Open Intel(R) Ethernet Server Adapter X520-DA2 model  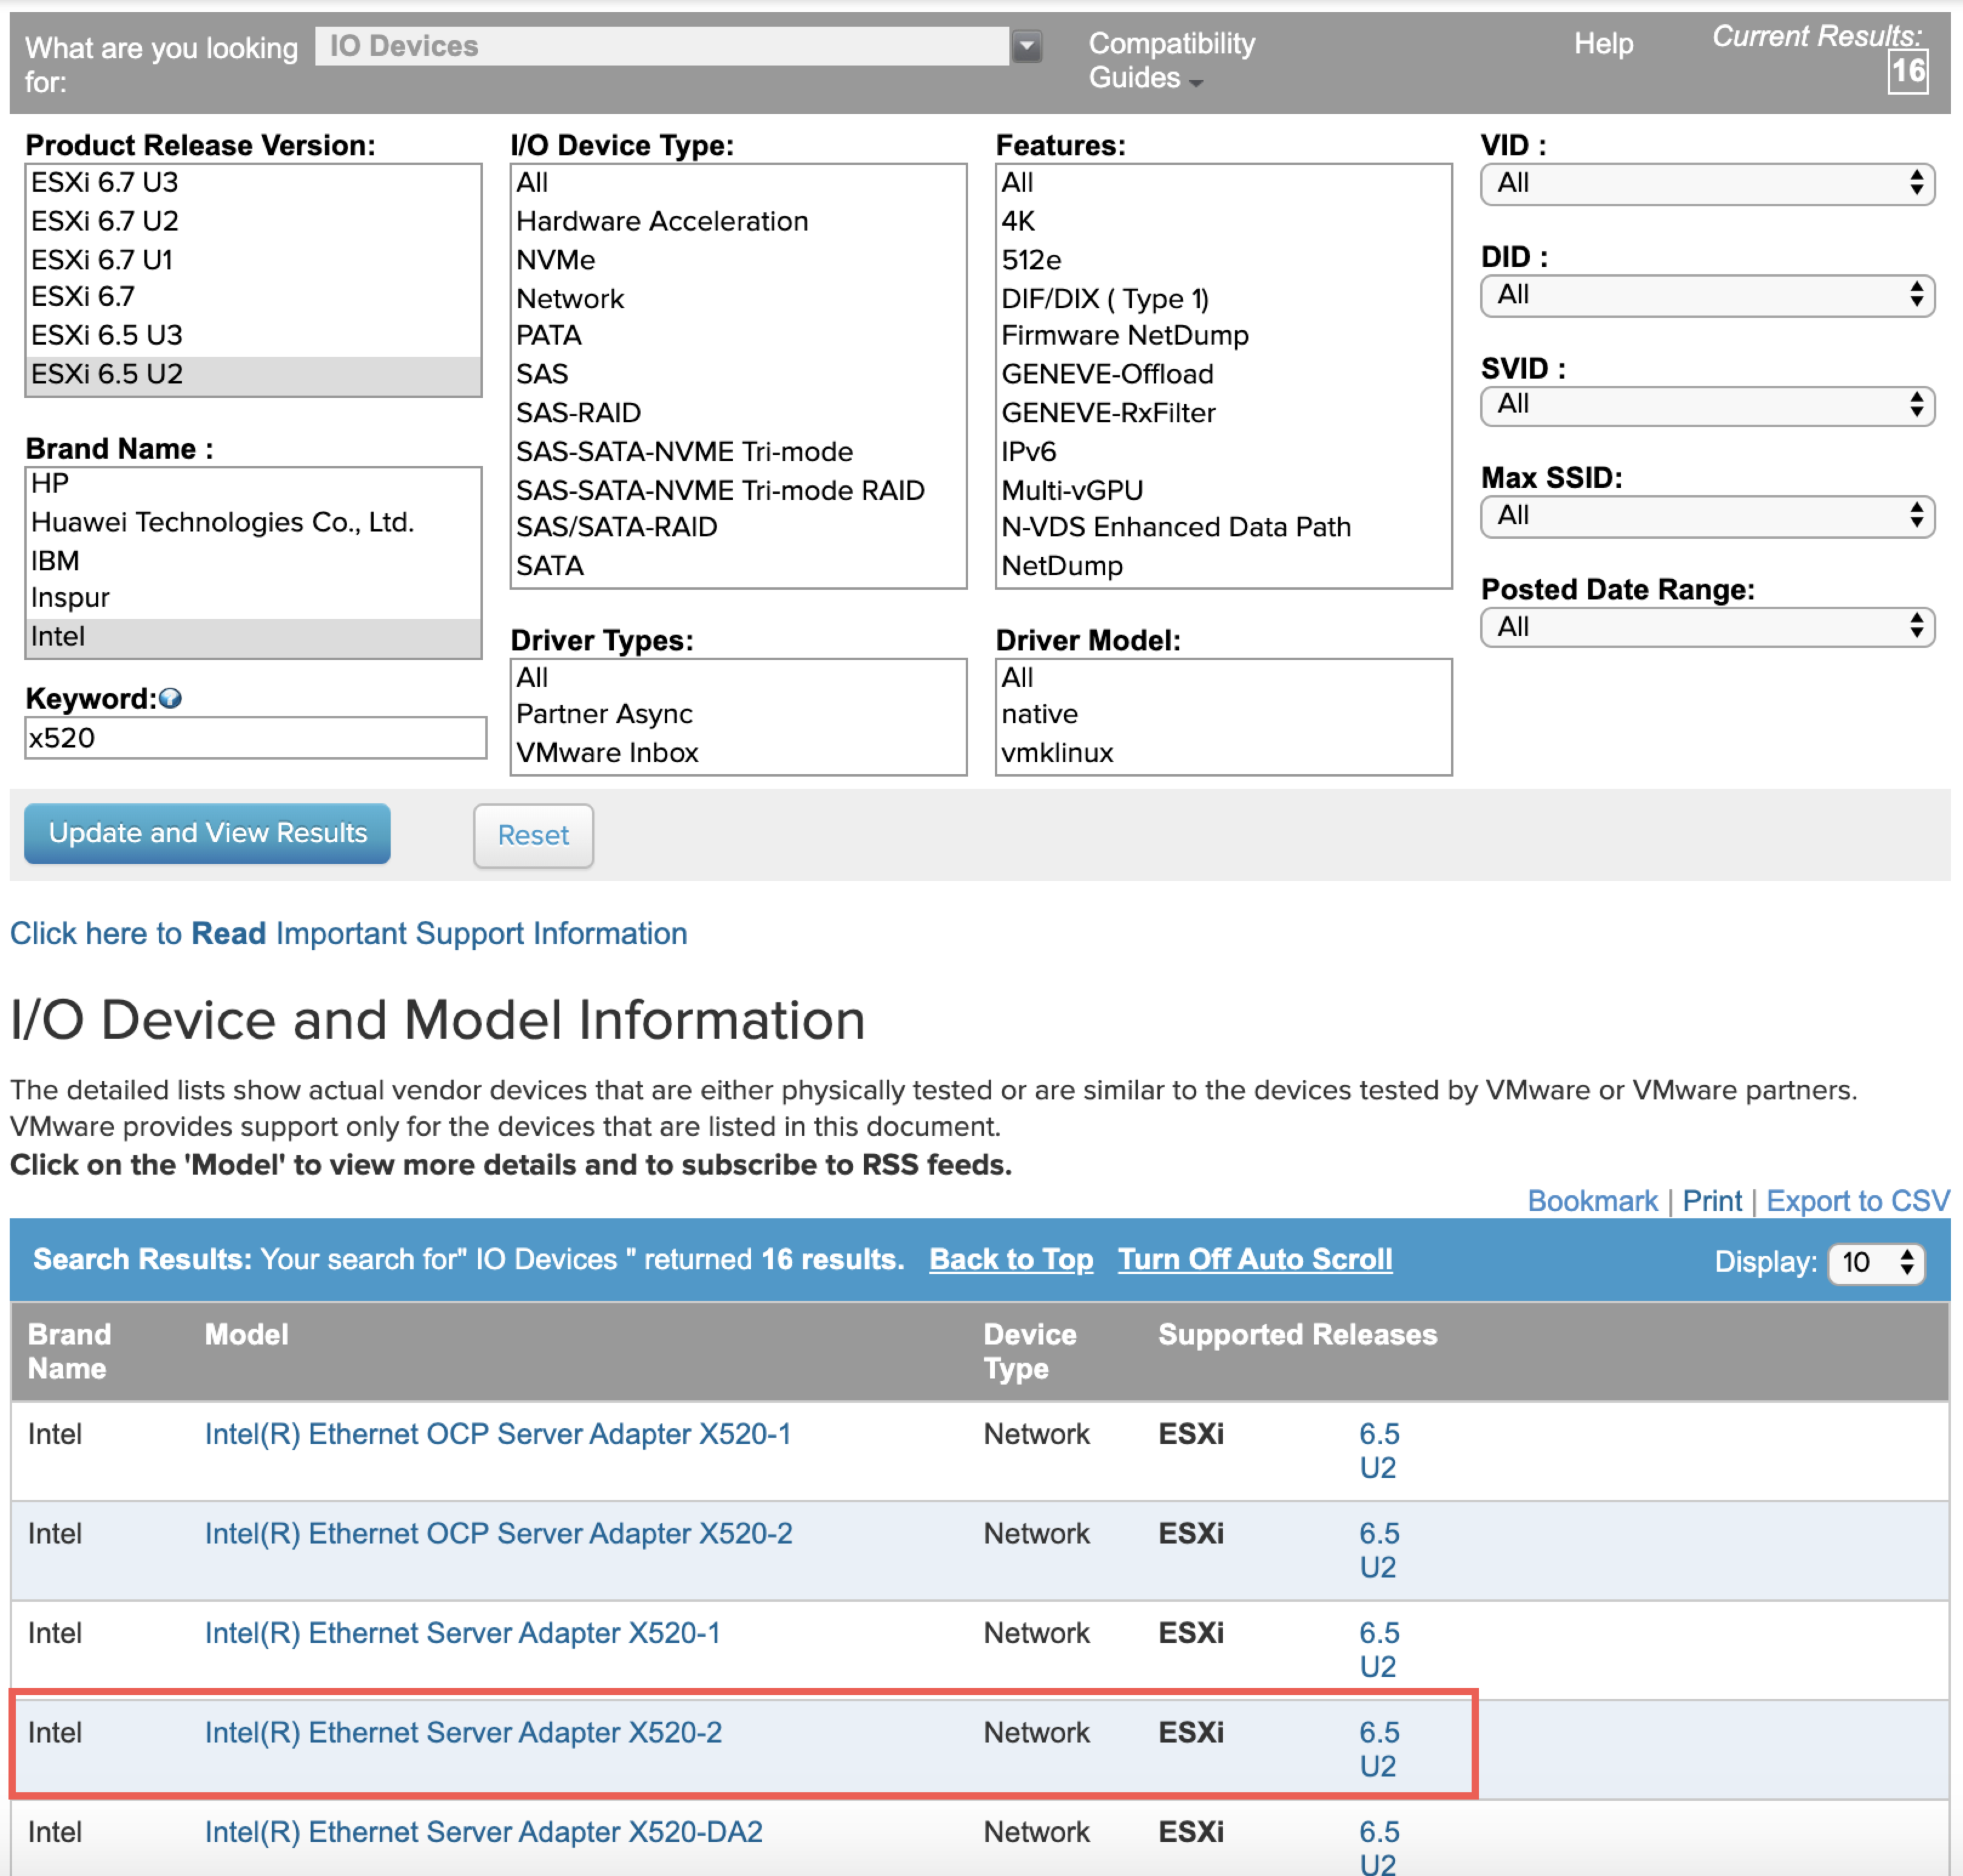483,1831
